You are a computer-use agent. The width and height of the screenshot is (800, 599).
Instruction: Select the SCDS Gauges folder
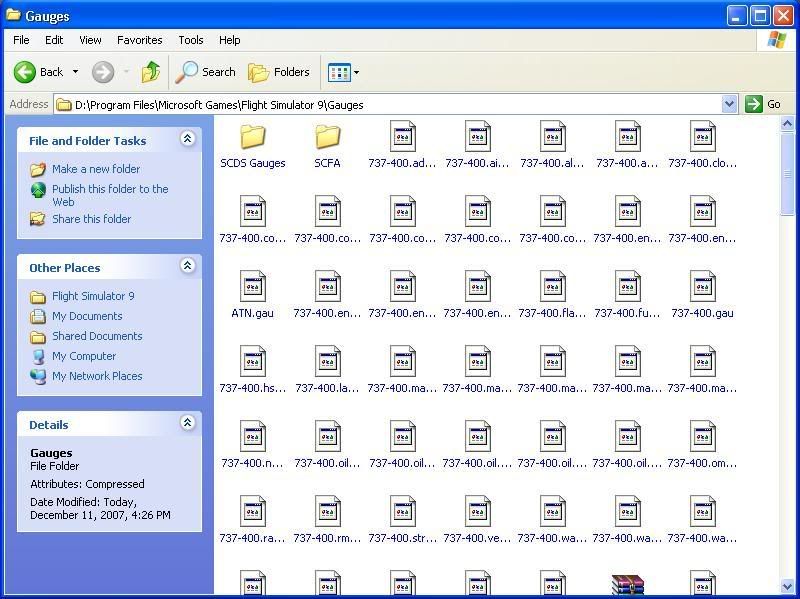pos(253,137)
